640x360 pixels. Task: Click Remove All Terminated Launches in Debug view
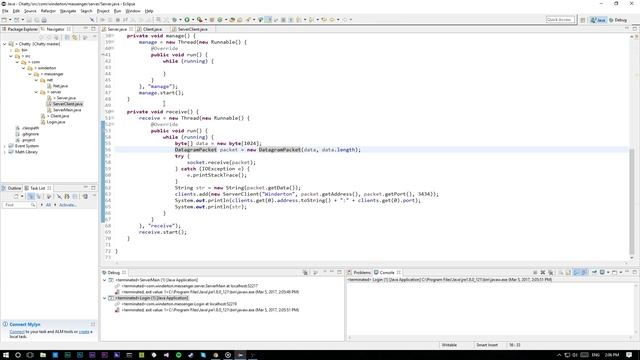tap(305, 272)
